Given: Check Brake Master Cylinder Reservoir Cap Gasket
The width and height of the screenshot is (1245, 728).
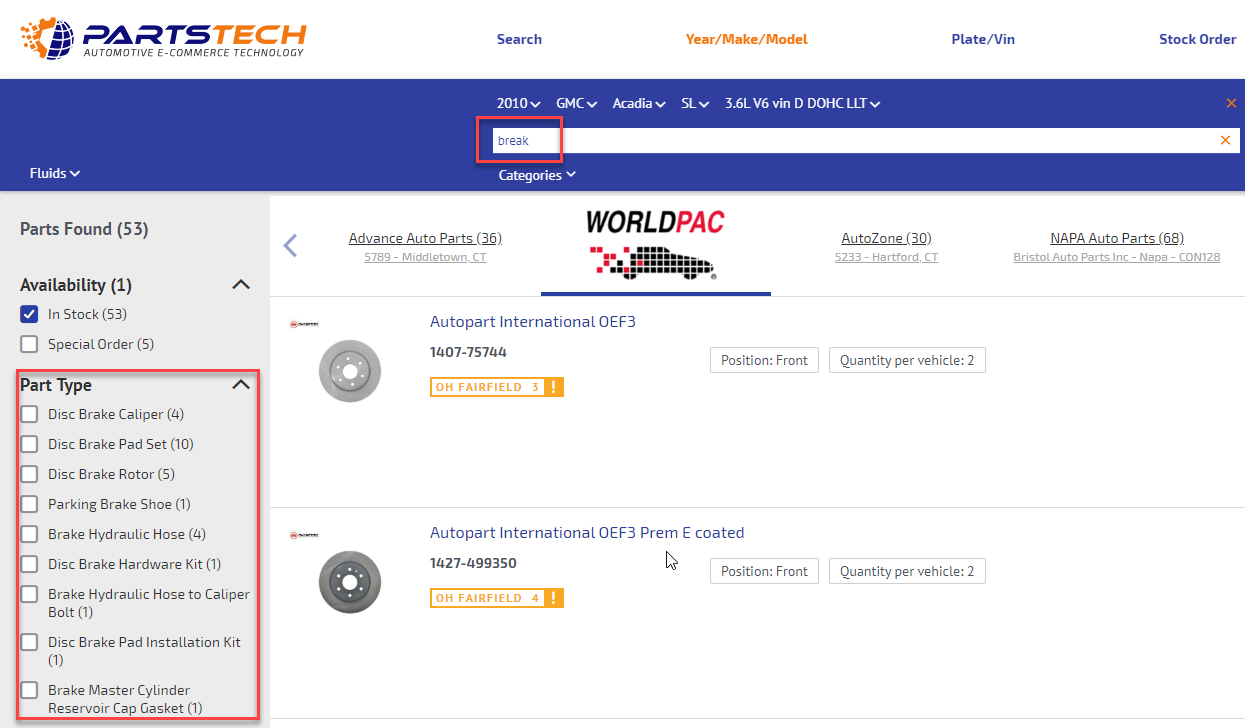Looking at the screenshot, I should (30, 690).
